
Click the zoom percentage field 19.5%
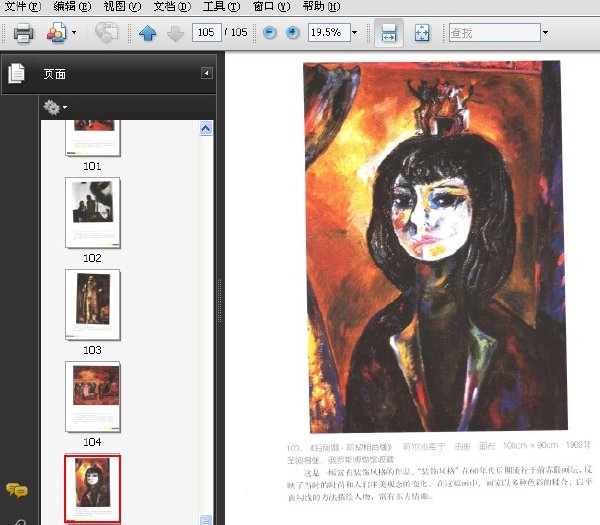point(329,33)
